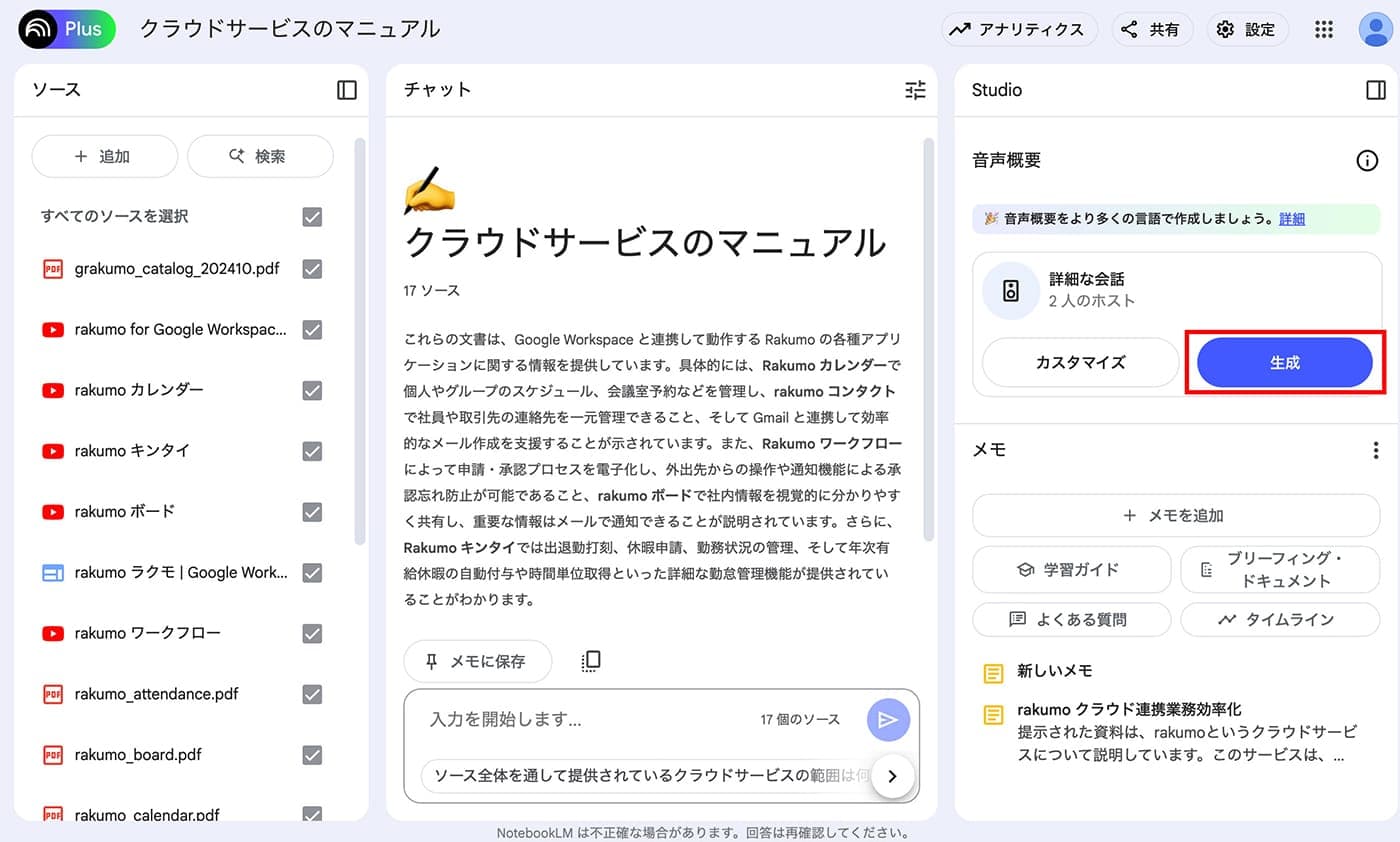1400x842 pixels.
Task: Collapse the Sources panel with sidebar icon
Action: [347, 90]
